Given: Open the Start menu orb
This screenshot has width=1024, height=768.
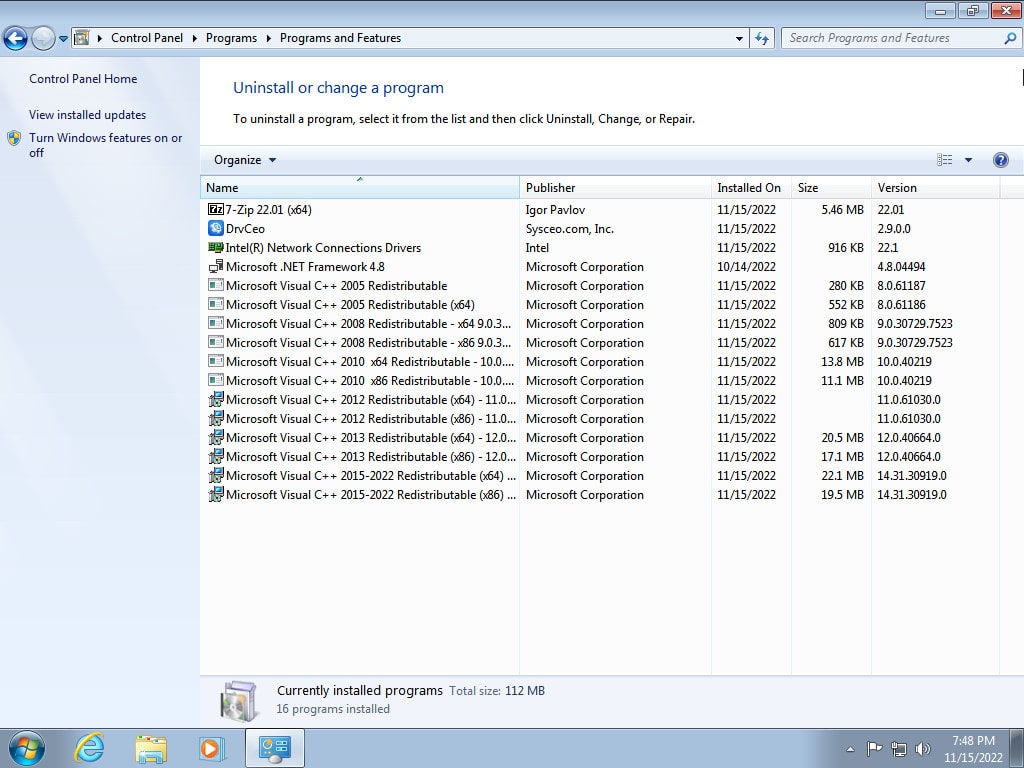Looking at the screenshot, I should click(x=27, y=748).
